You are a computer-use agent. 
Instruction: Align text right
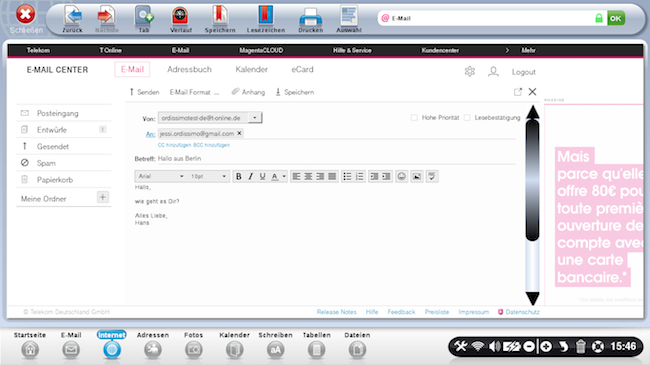pos(320,176)
